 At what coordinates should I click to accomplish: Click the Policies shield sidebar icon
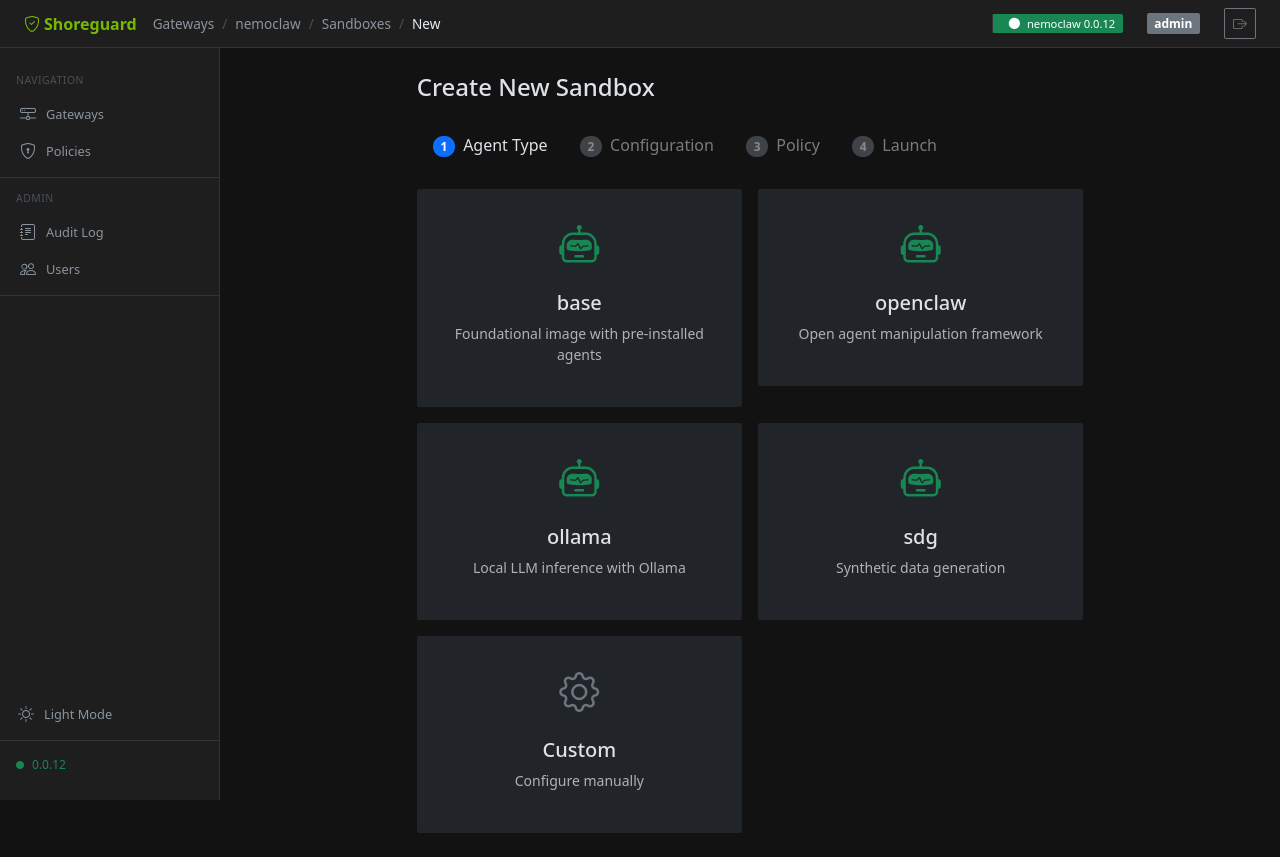pyautogui.click(x=28, y=151)
